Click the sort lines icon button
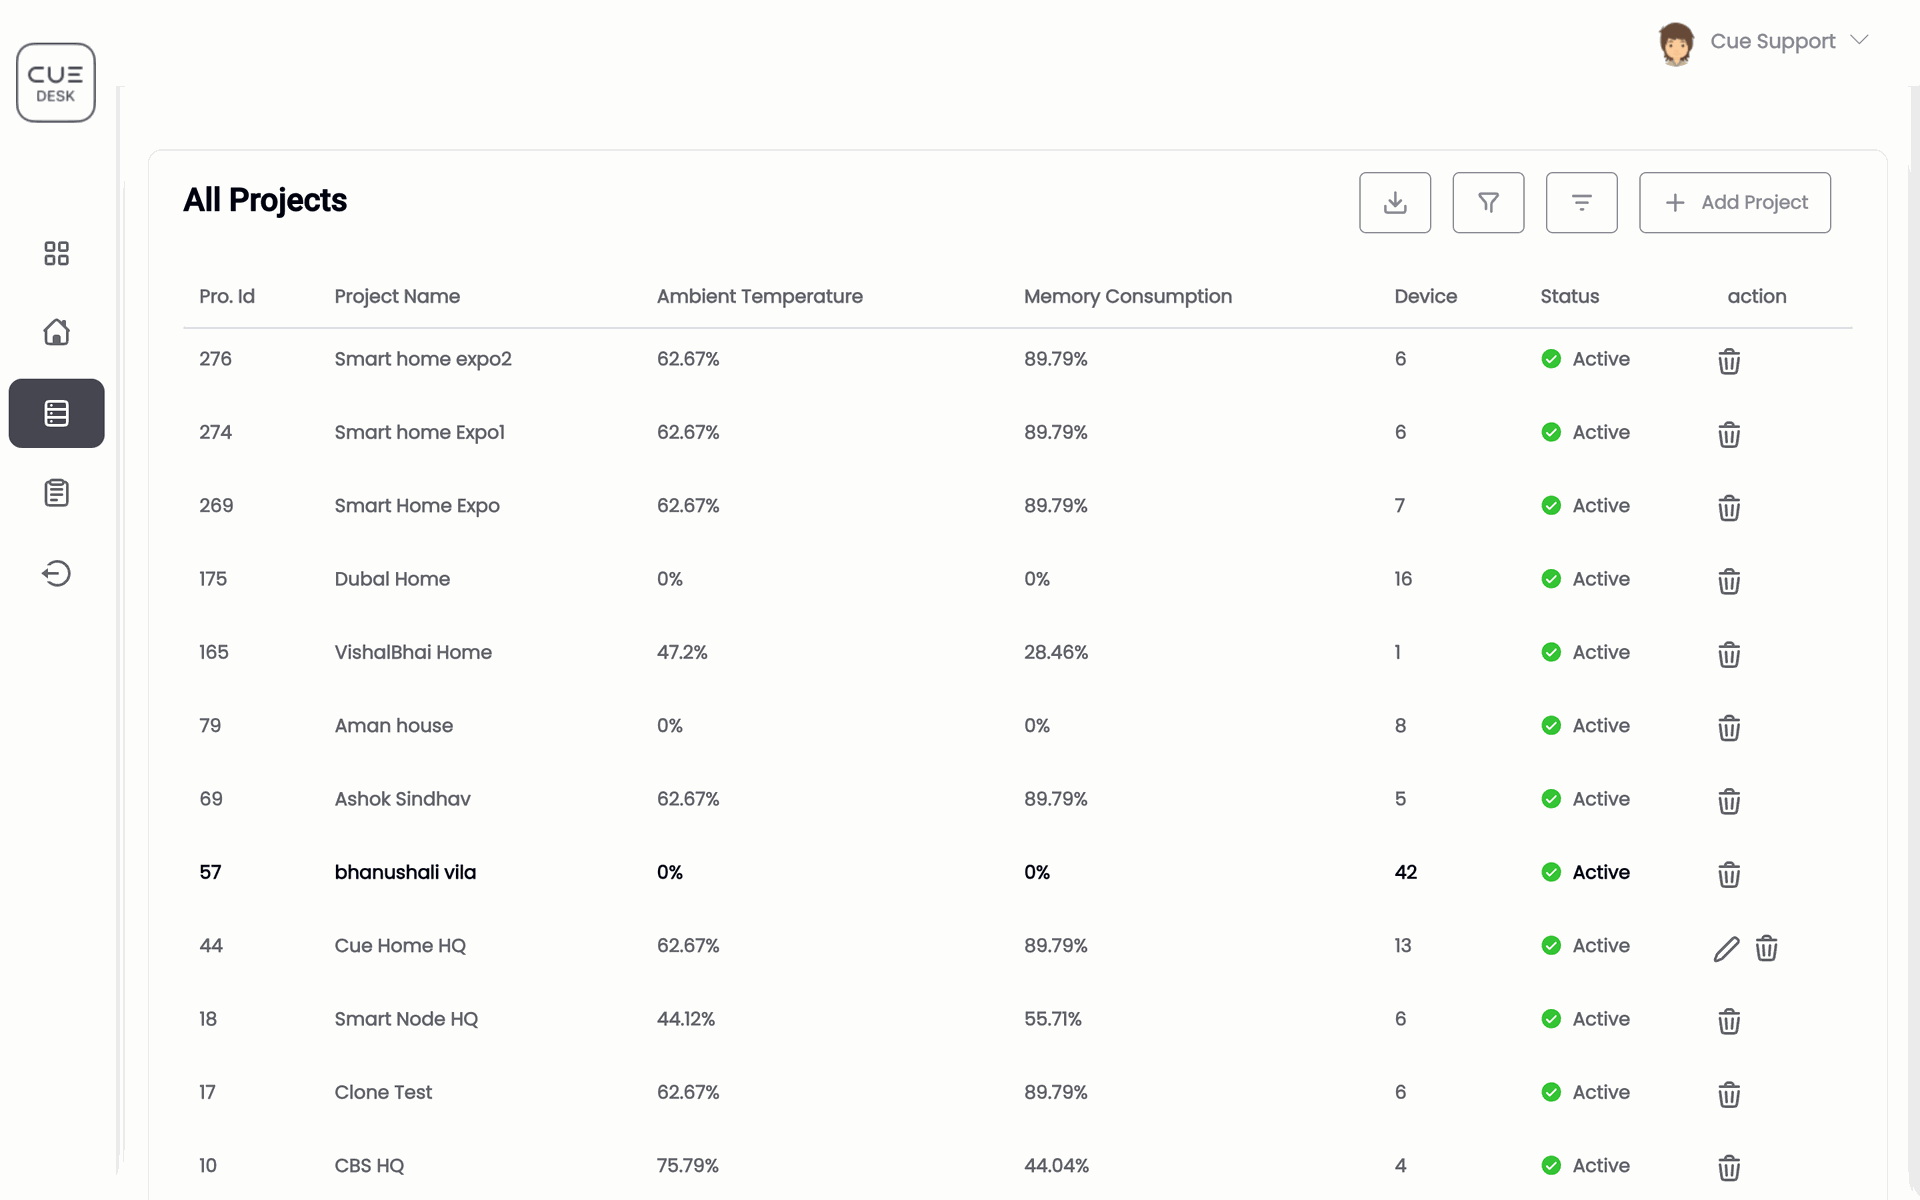 pos(1580,203)
